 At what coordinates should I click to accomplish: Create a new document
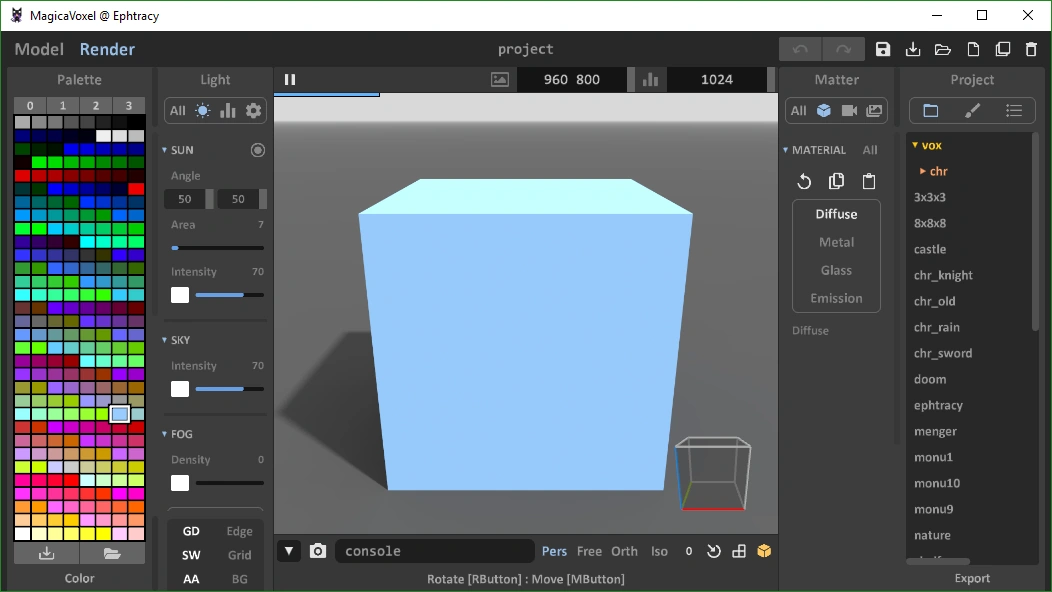972,48
